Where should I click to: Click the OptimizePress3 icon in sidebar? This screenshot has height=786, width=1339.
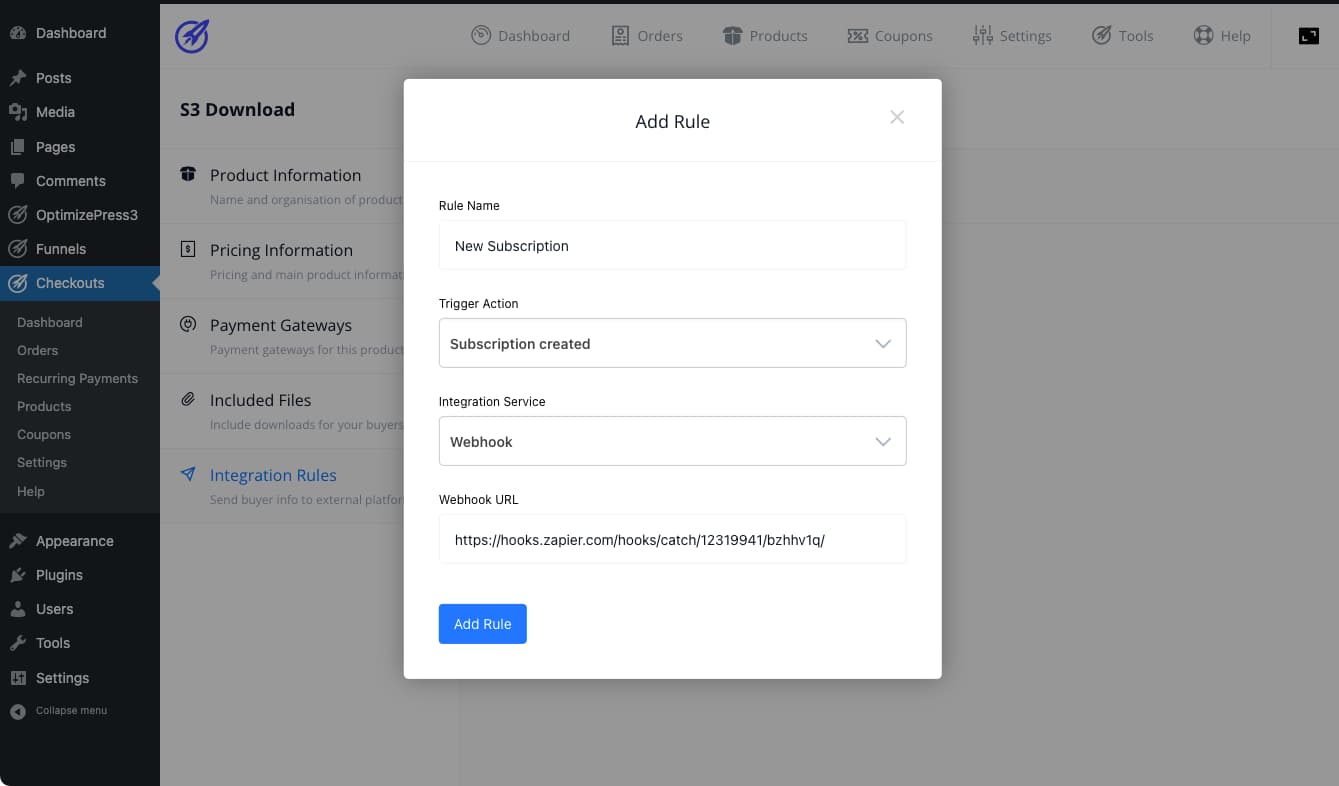18,215
